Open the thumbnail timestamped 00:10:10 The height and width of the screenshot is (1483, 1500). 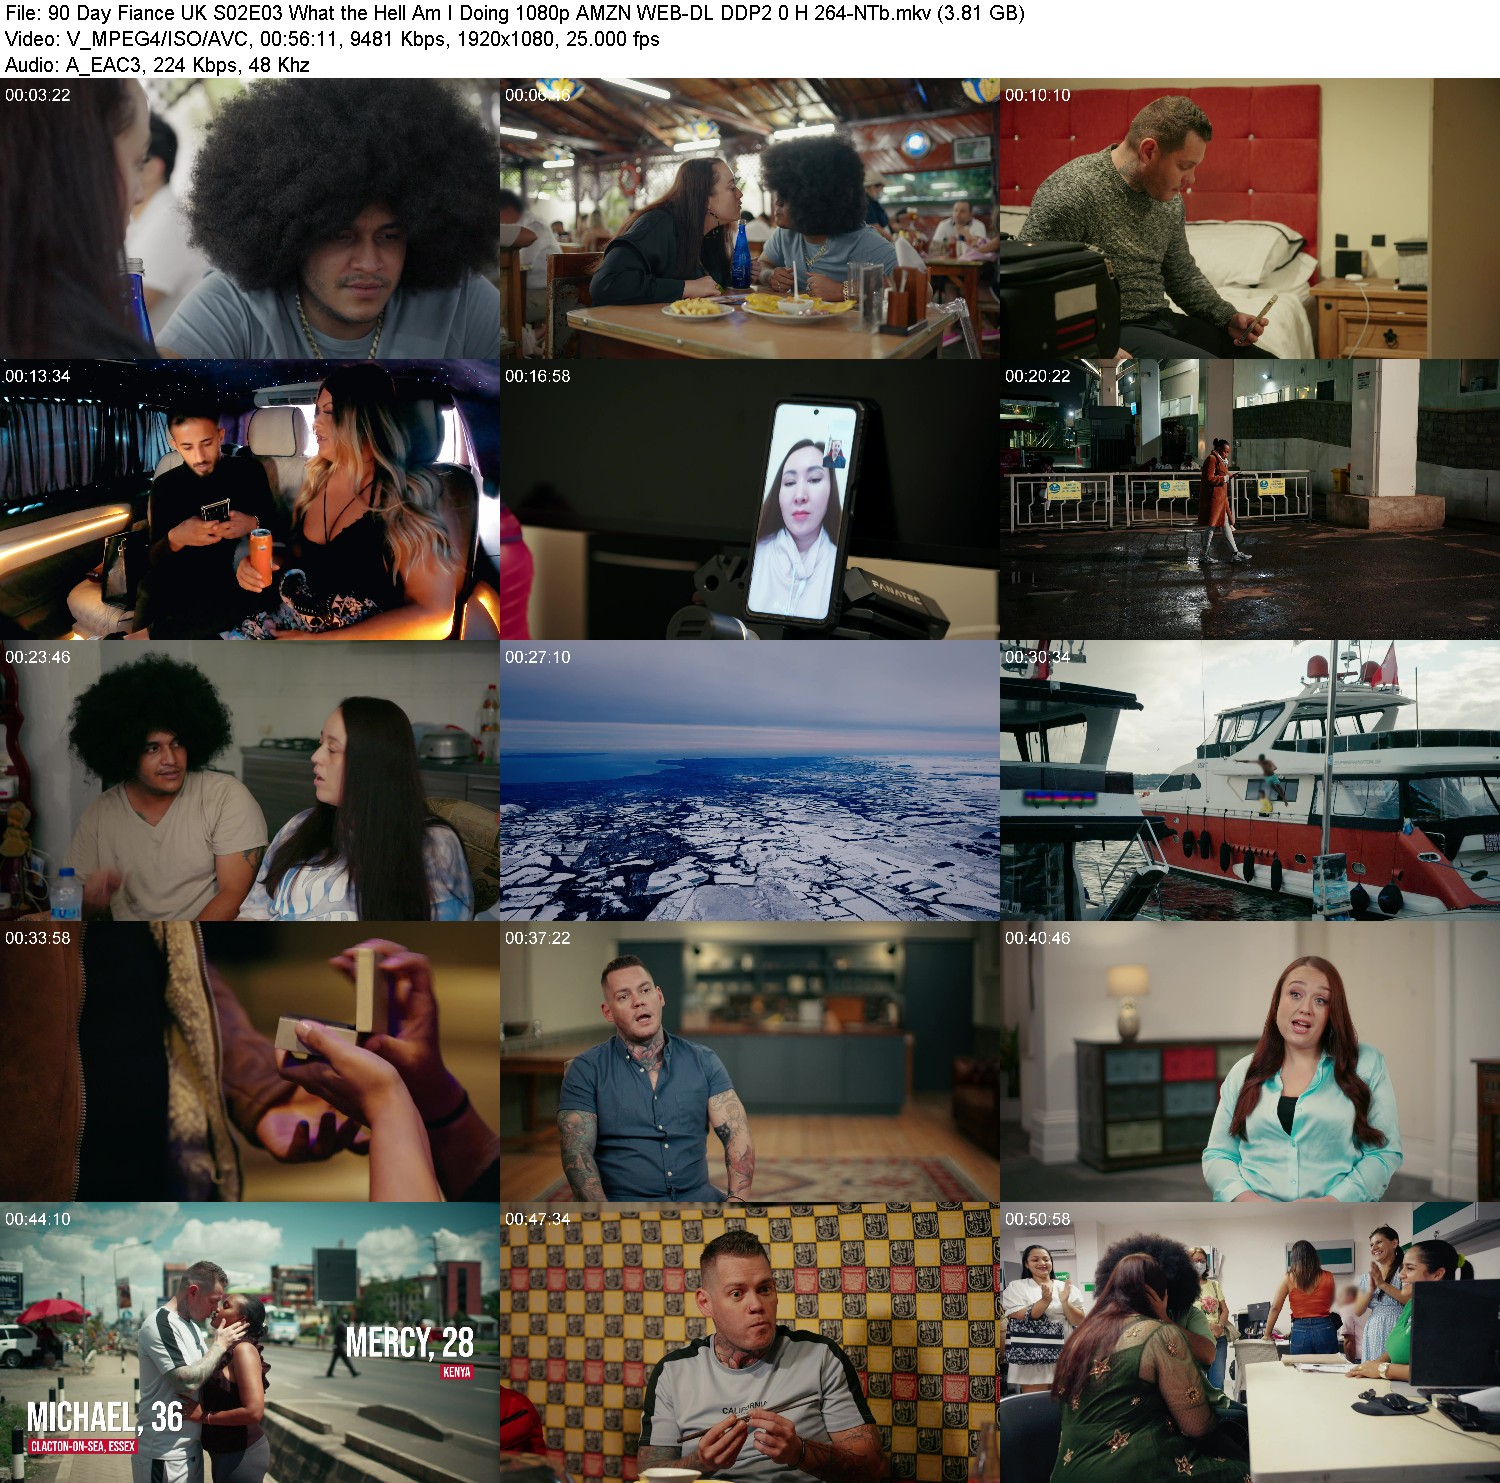tap(1250, 218)
